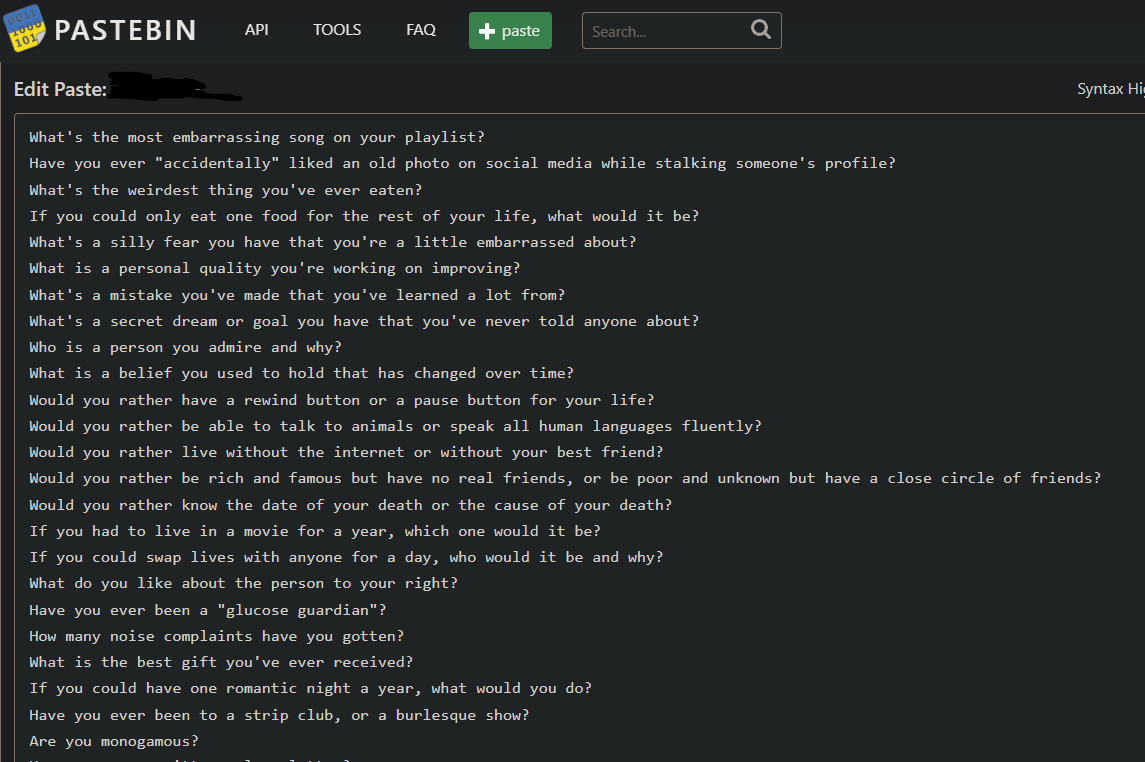
Task: Click the line about living in a movie
Action: click(x=315, y=531)
